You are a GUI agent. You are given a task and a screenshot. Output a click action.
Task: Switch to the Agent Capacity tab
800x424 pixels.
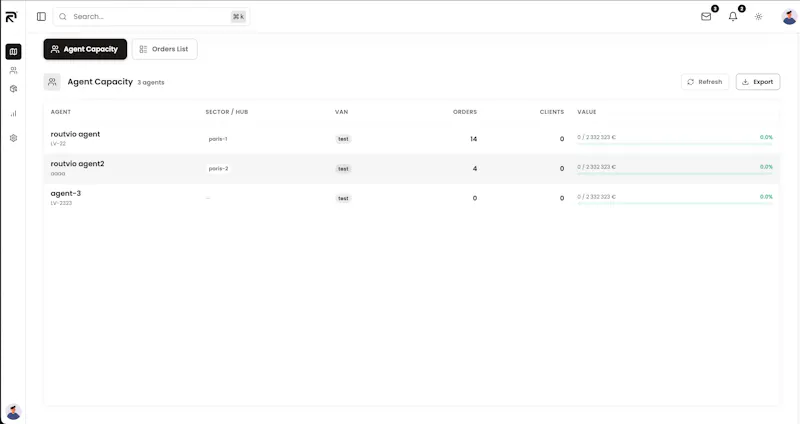(x=85, y=49)
